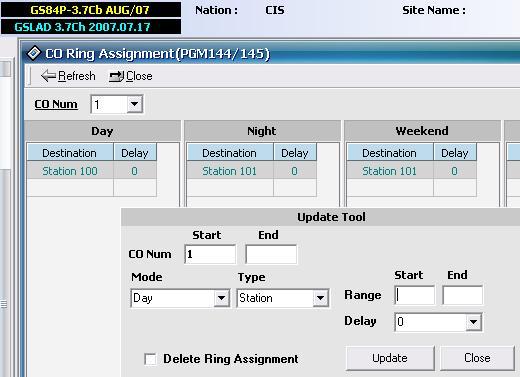Open the Delay dropdown in Update Tool
This screenshot has width=520, height=377.
[473, 322]
